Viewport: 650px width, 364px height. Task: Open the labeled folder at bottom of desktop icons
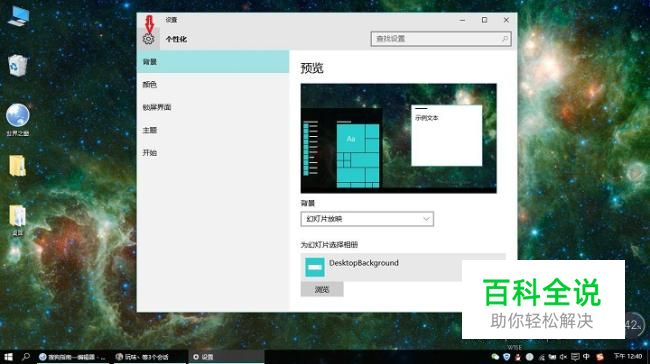[17, 221]
